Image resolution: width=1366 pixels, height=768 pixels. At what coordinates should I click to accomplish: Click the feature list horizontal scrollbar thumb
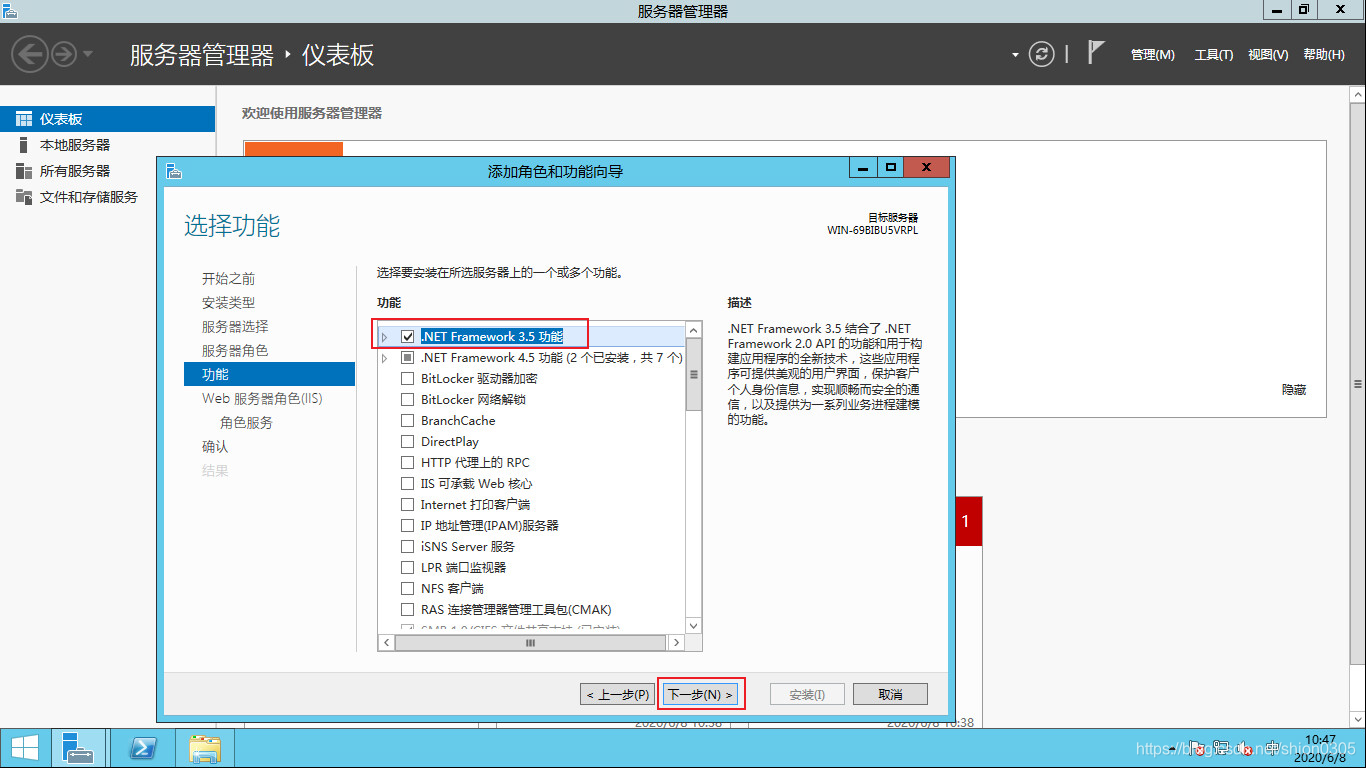click(x=529, y=643)
